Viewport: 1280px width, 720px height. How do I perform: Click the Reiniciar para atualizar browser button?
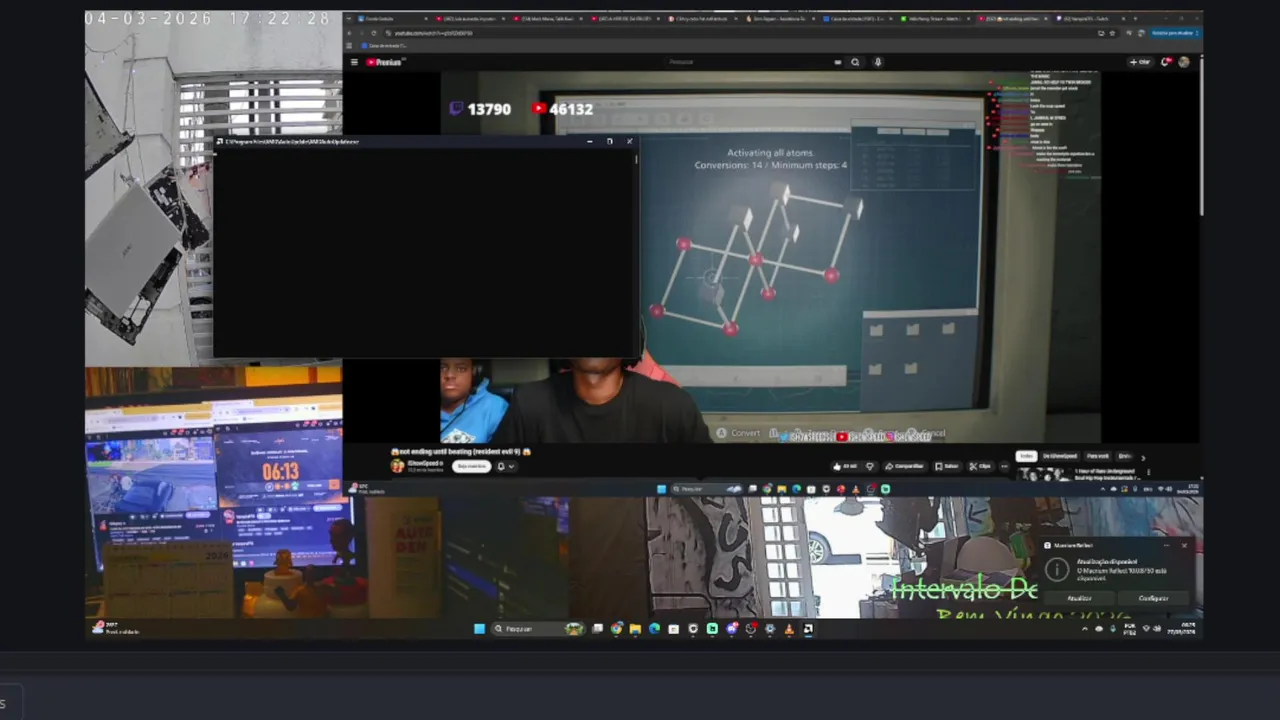click(x=1173, y=33)
